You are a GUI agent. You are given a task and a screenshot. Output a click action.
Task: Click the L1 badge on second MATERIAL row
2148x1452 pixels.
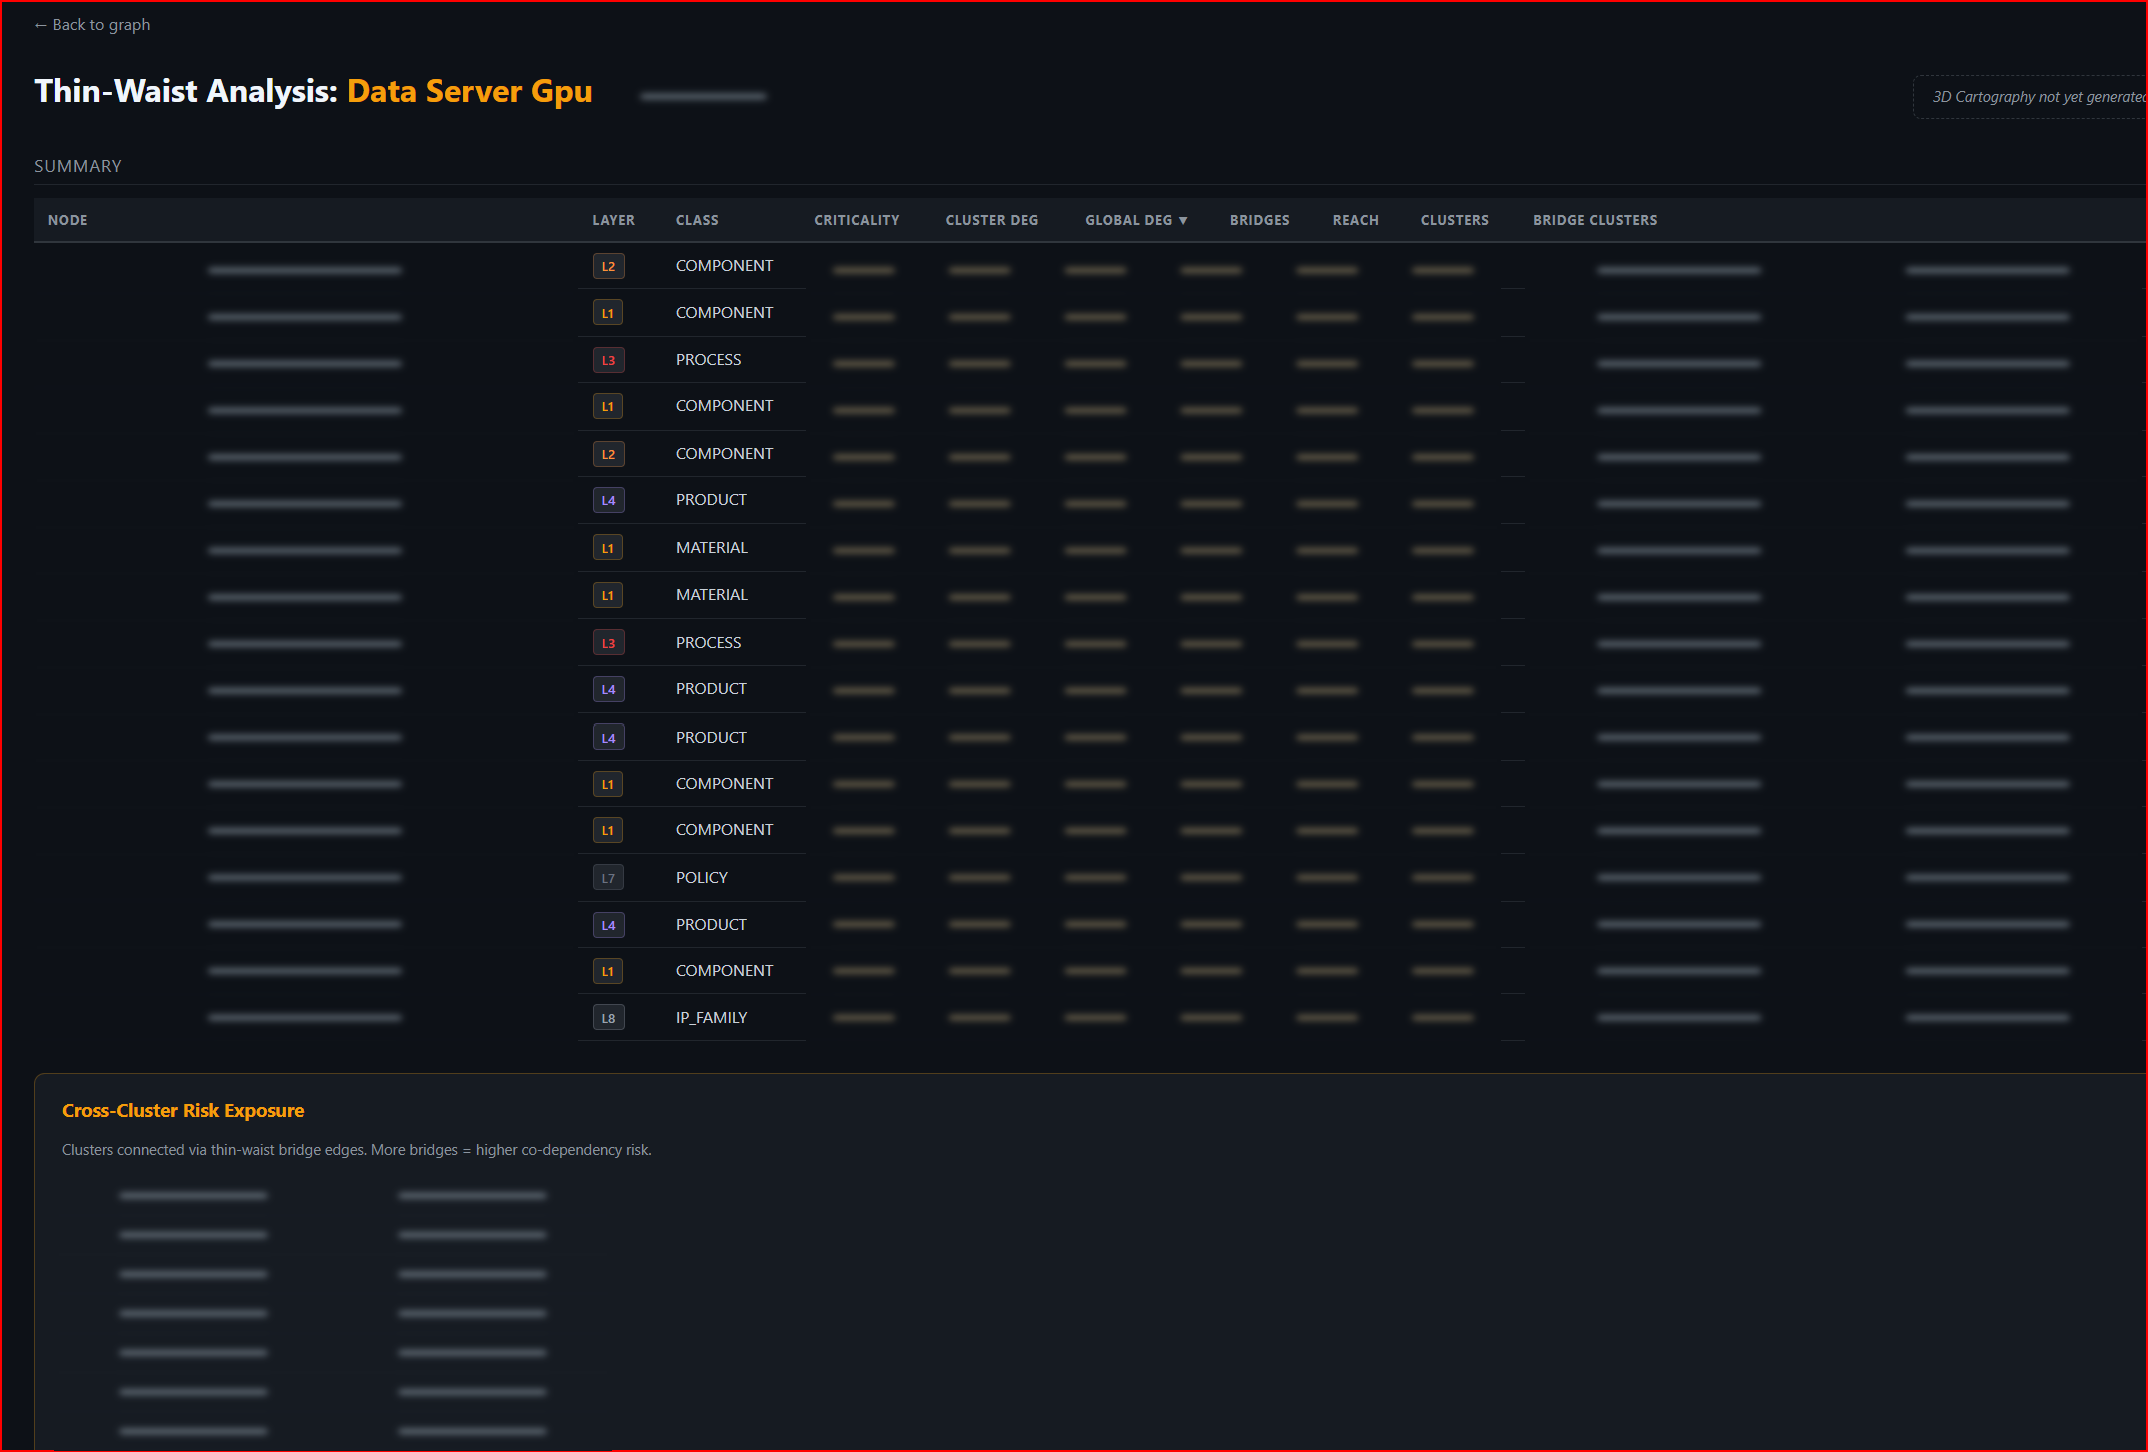tap(608, 595)
